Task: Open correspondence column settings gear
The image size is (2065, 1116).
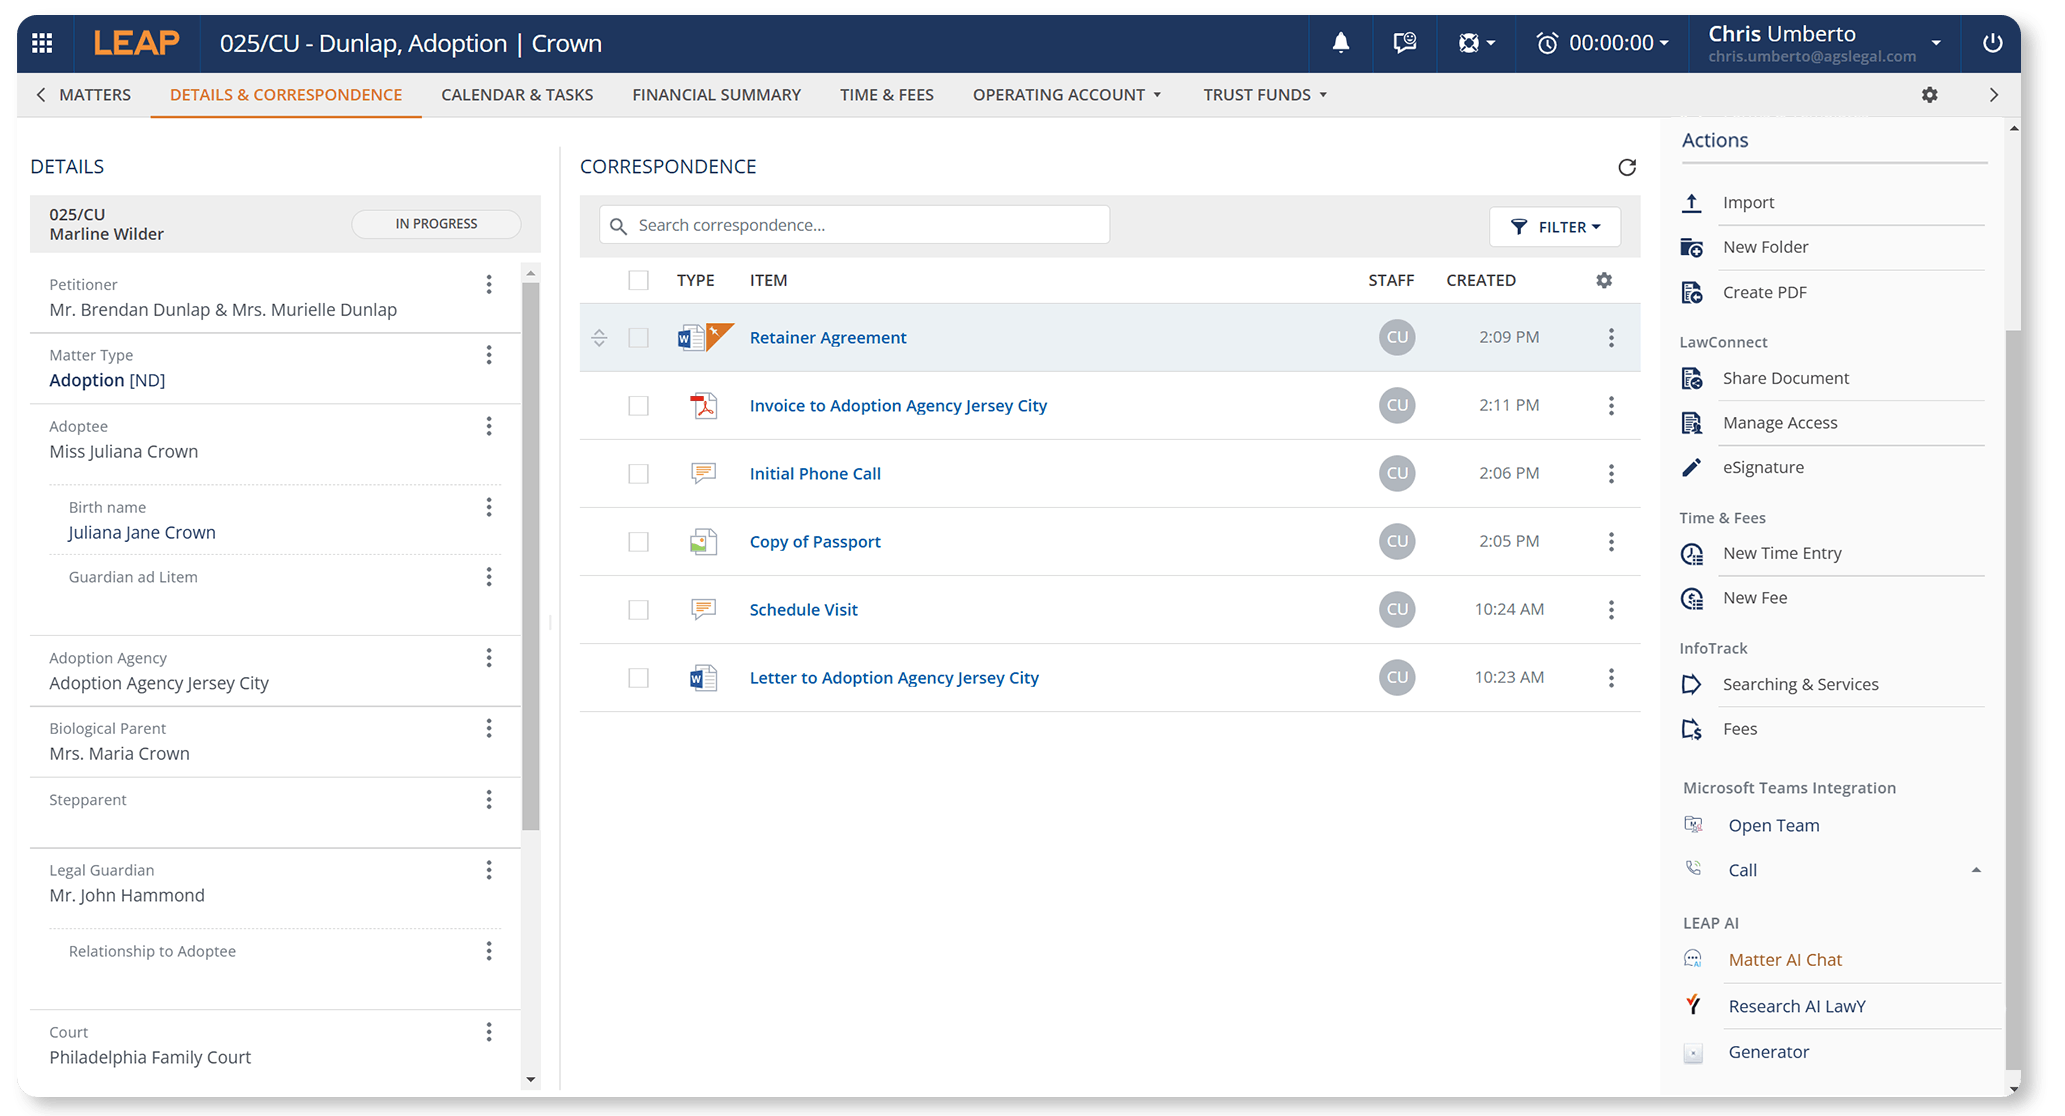Action: 1604,280
